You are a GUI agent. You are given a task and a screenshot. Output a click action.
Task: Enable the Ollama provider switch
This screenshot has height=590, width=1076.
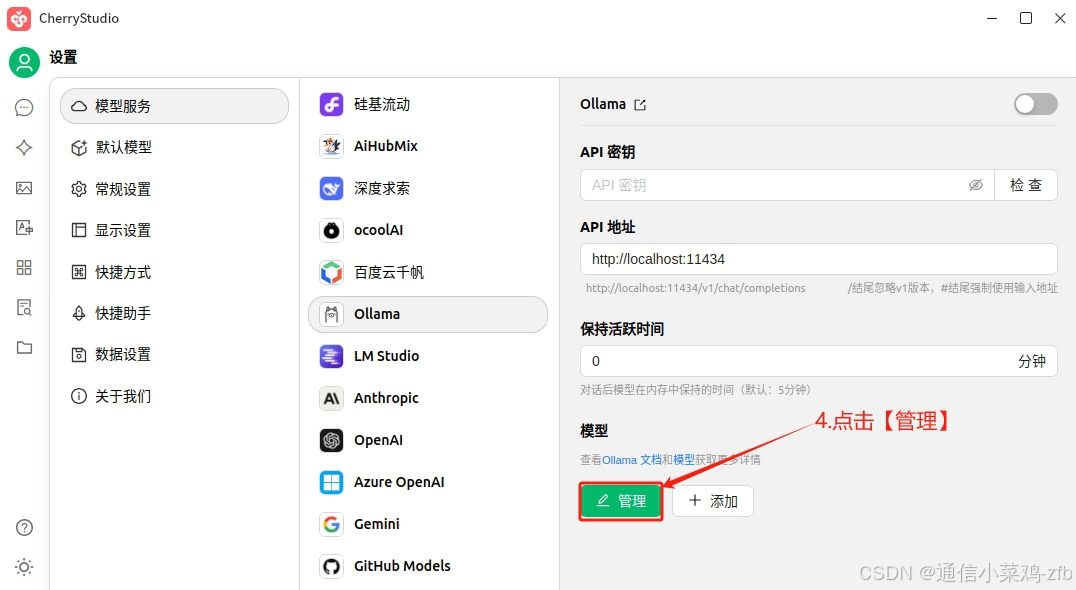point(1036,104)
